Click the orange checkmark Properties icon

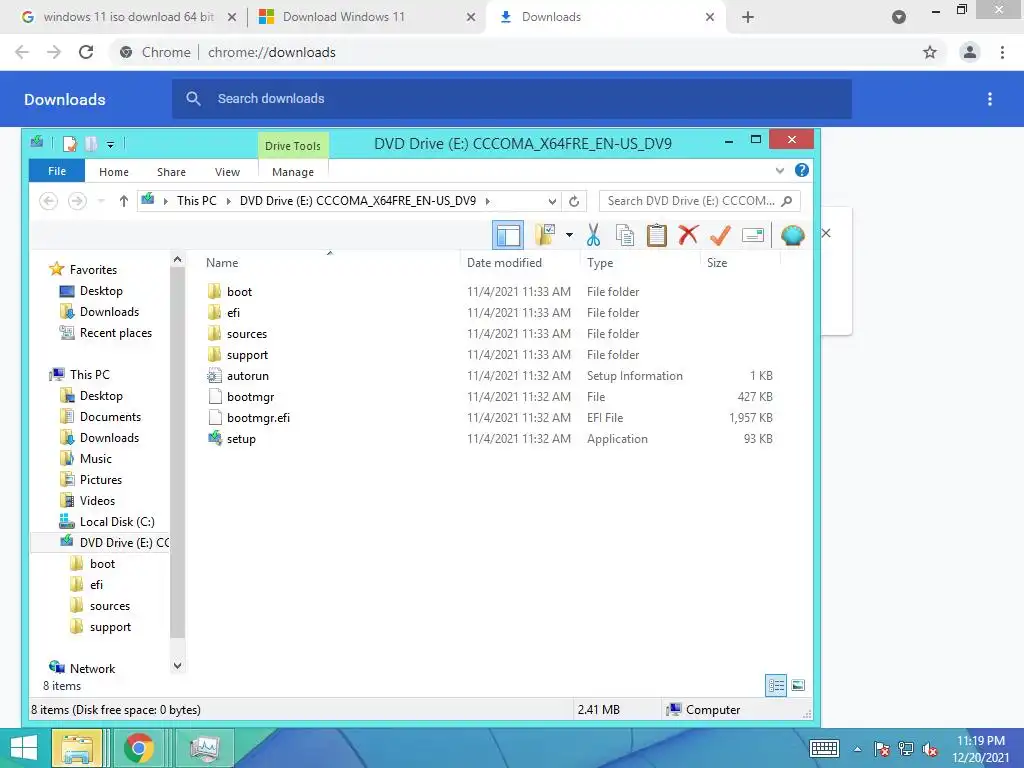(x=720, y=234)
